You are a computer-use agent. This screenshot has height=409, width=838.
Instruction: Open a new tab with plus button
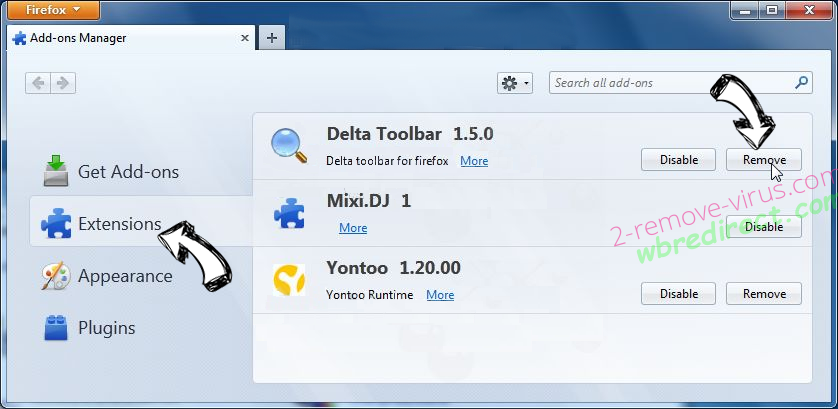click(271, 38)
